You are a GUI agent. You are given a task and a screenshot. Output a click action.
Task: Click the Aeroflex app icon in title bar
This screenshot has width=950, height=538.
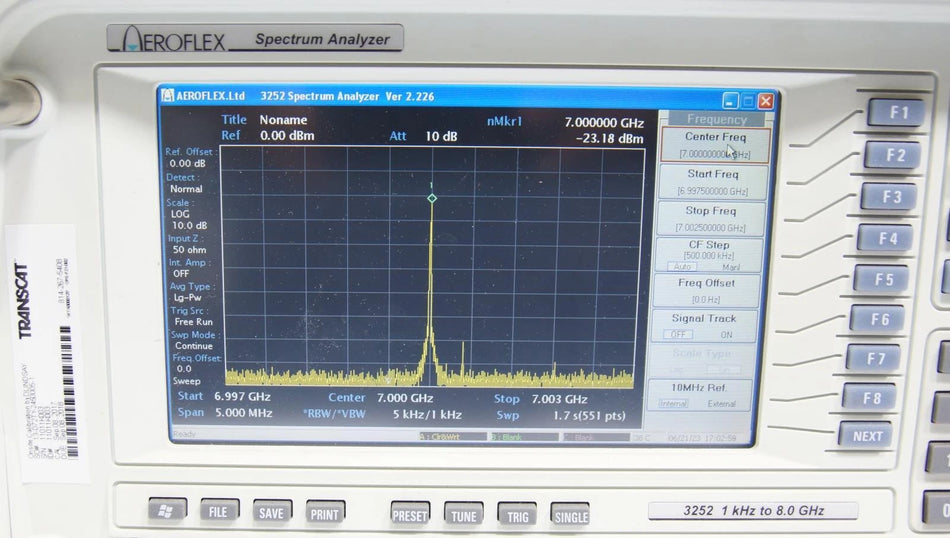pos(168,95)
